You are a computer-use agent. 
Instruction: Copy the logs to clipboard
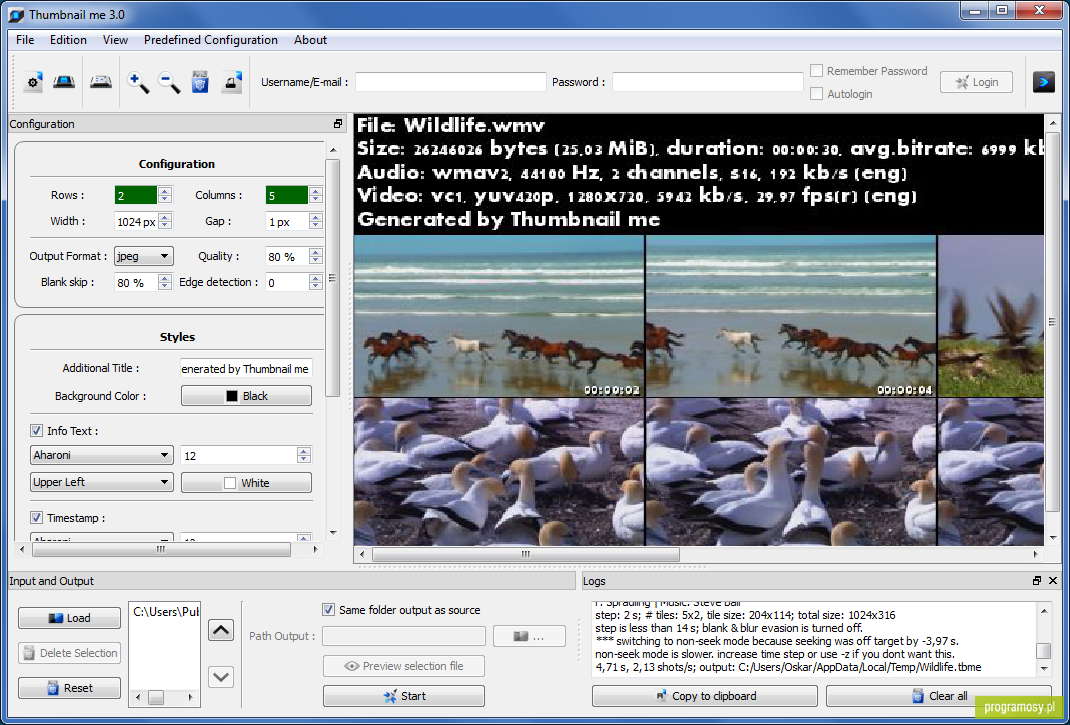tap(705, 696)
